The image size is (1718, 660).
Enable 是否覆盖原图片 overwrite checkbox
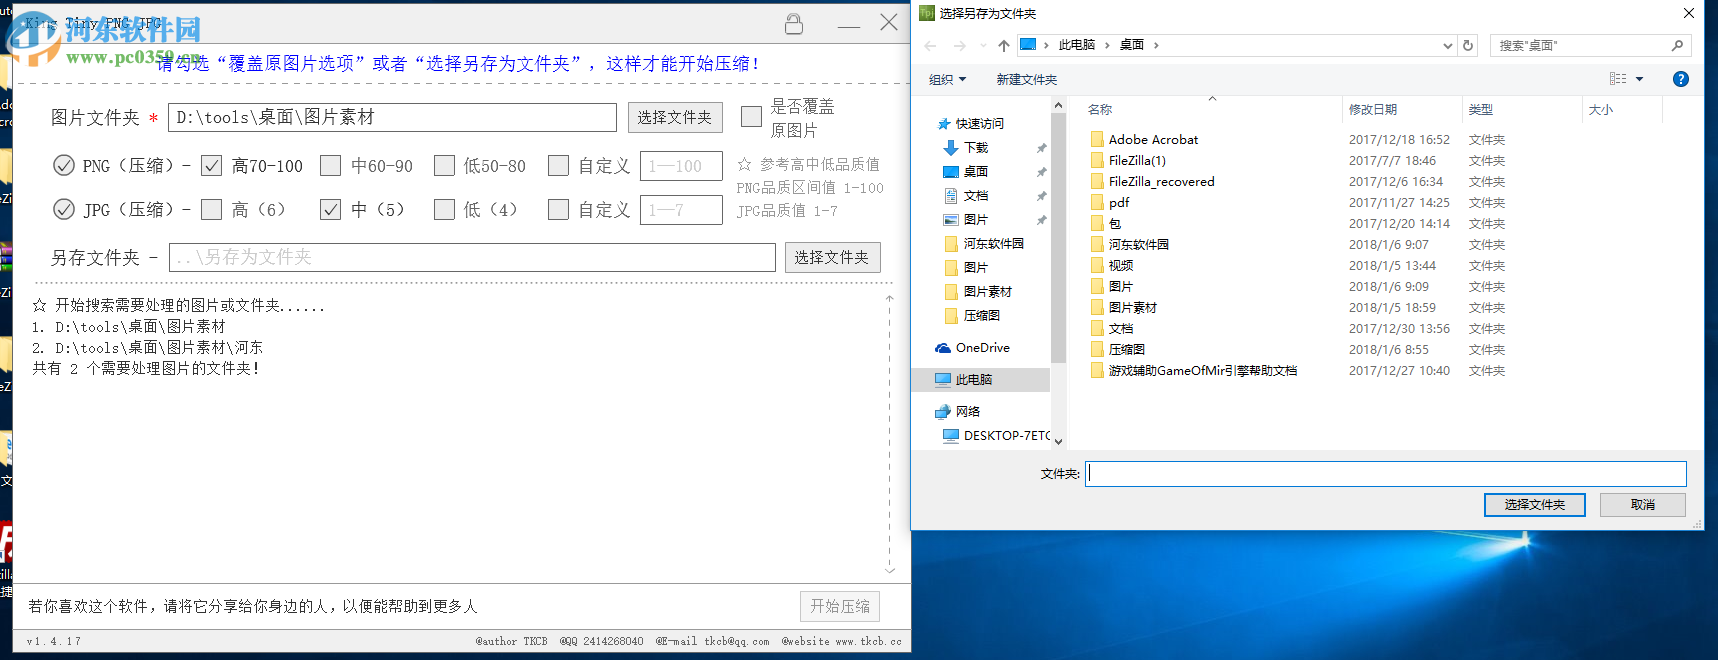point(751,117)
